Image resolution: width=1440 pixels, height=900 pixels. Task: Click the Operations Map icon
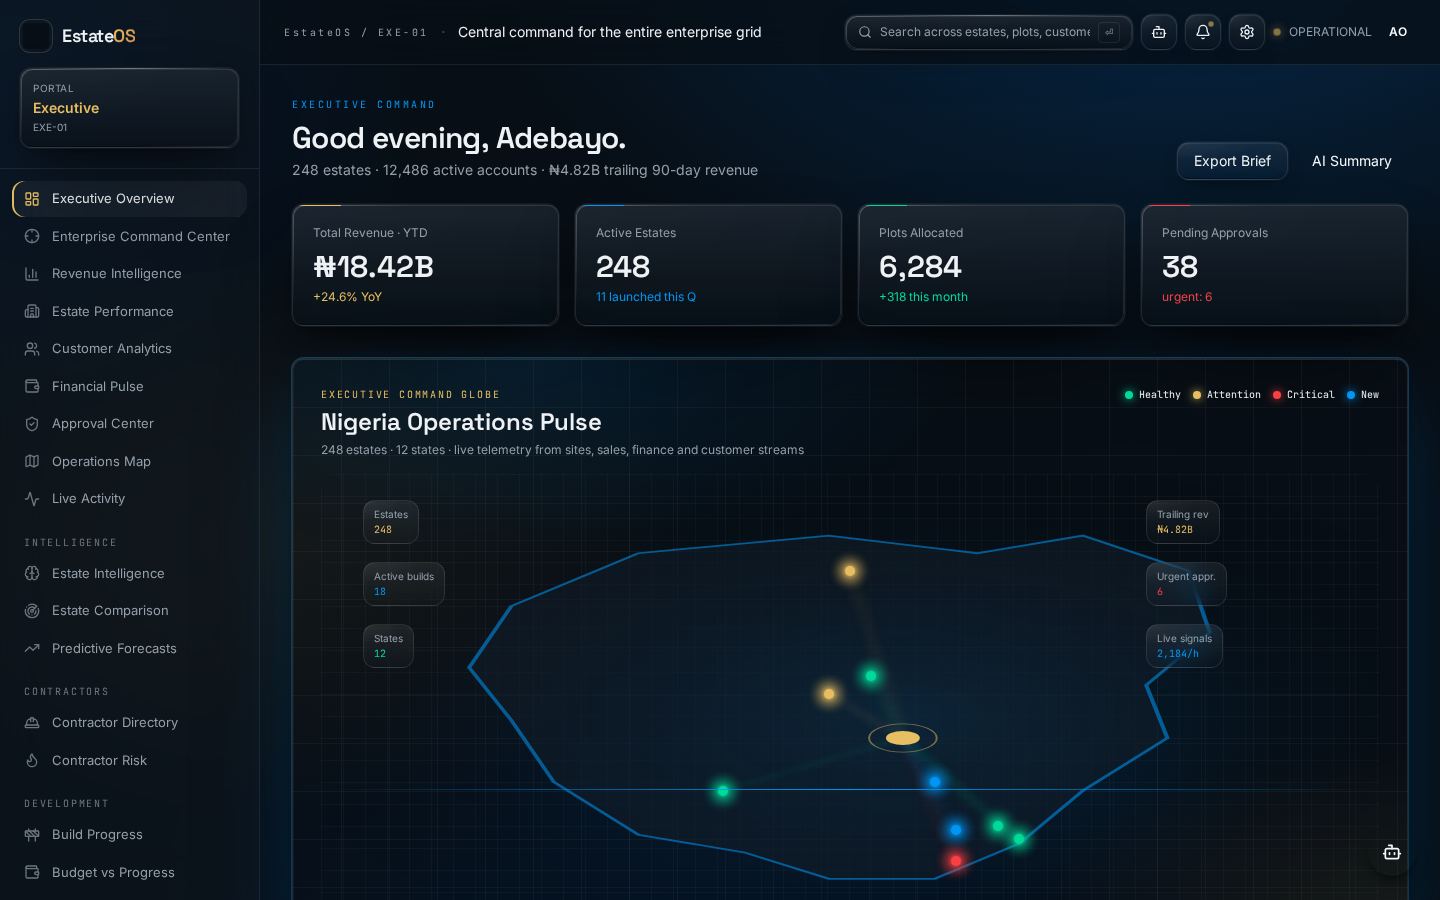coord(32,461)
